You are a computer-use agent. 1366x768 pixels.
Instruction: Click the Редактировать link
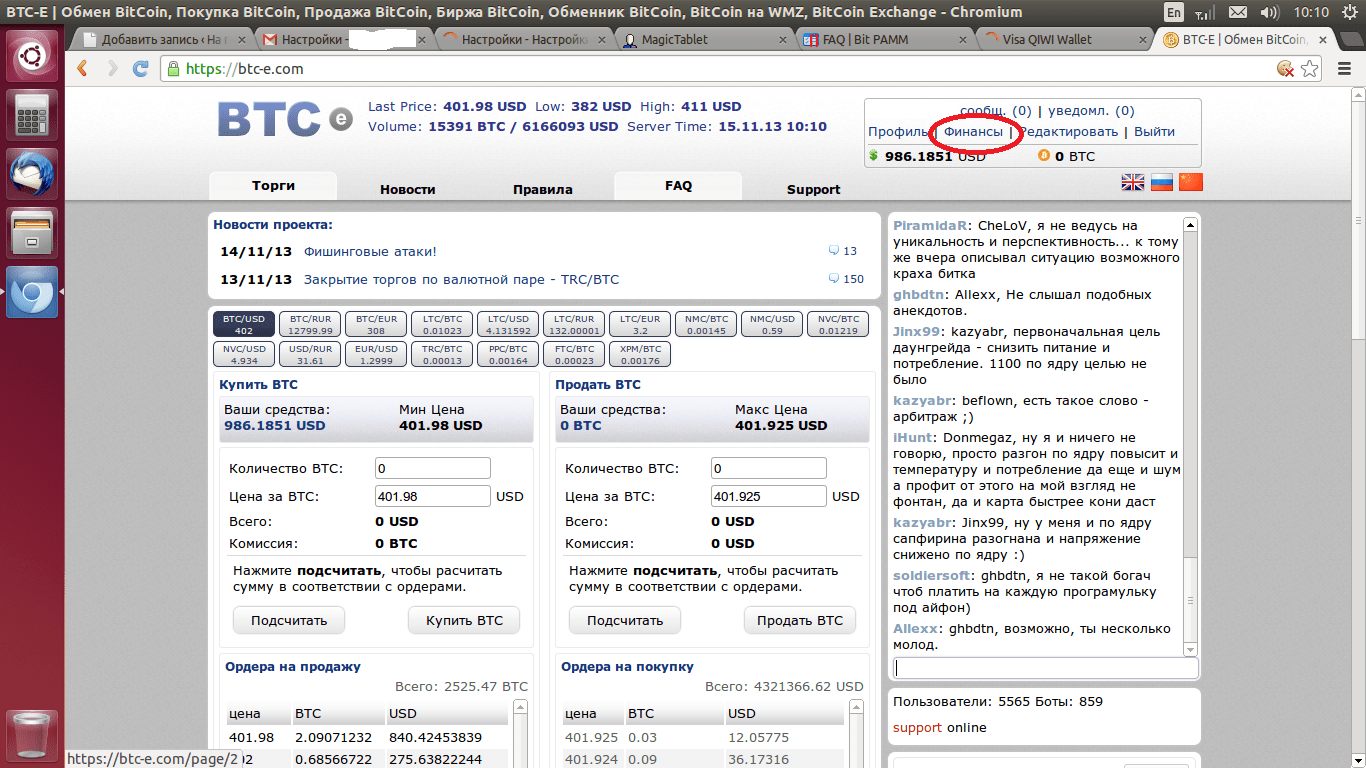[1069, 132]
